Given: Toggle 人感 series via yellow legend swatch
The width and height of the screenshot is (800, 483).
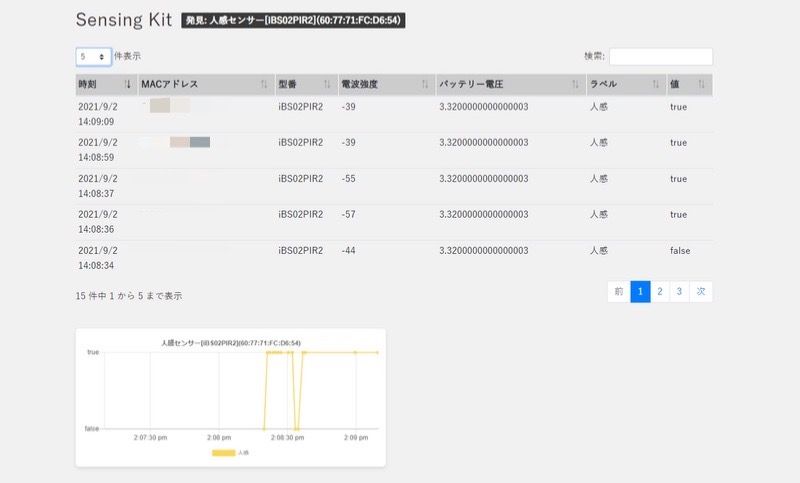Looking at the screenshot, I should tap(223, 453).
